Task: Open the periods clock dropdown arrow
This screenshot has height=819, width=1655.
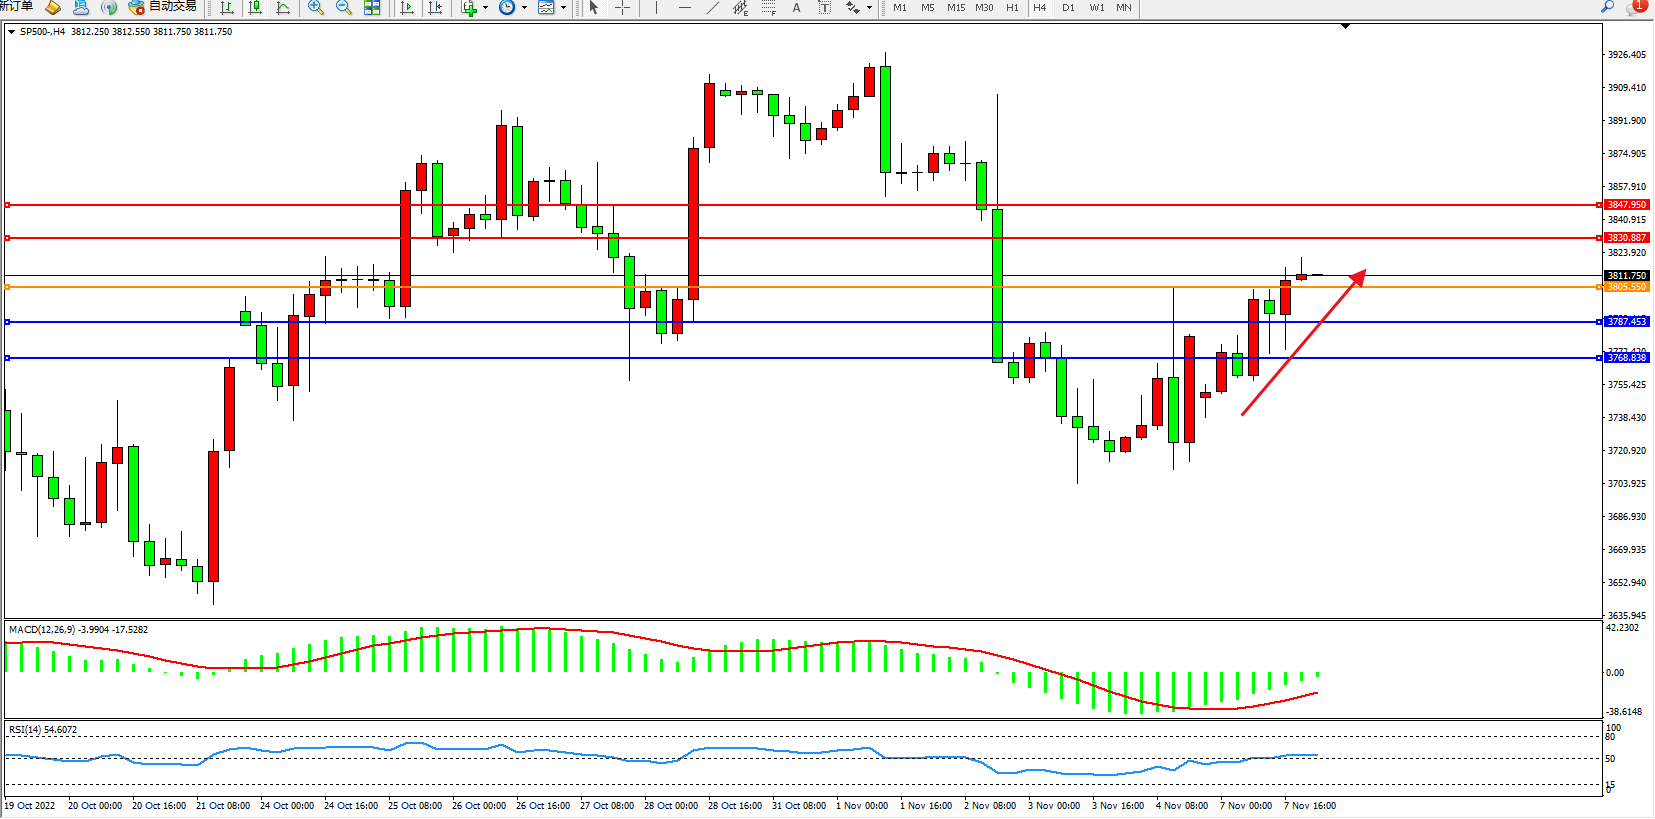Action: pos(524,8)
